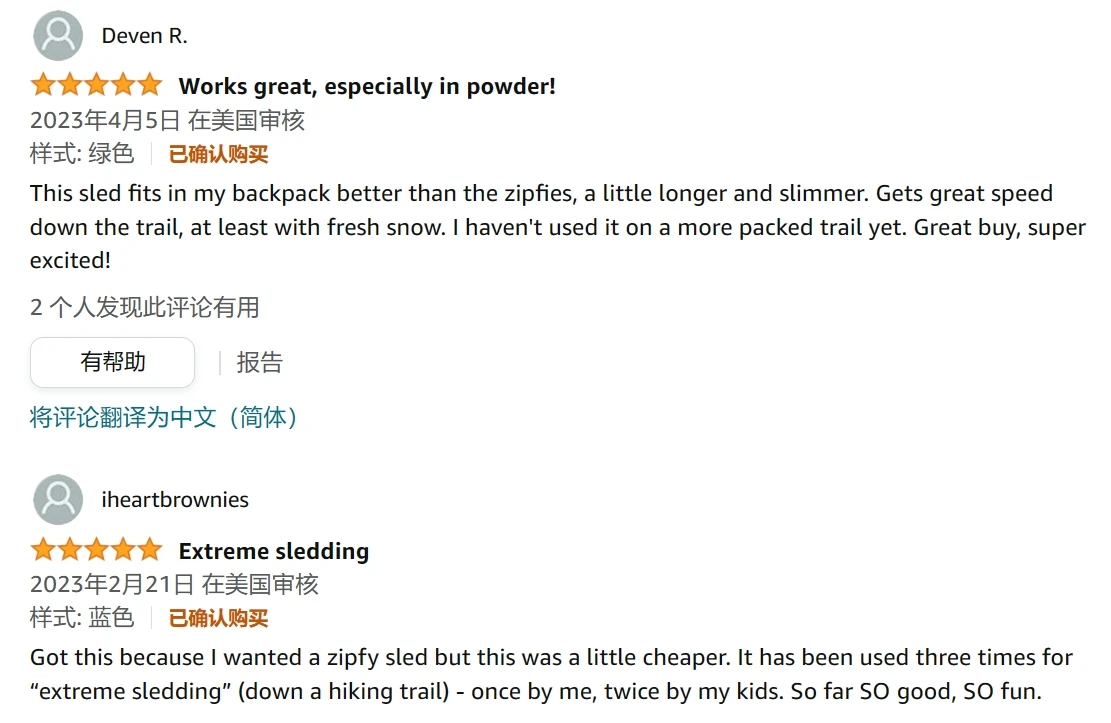Open Deven R. reviewer profile name
The height and width of the screenshot is (723, 1111).
144,36
